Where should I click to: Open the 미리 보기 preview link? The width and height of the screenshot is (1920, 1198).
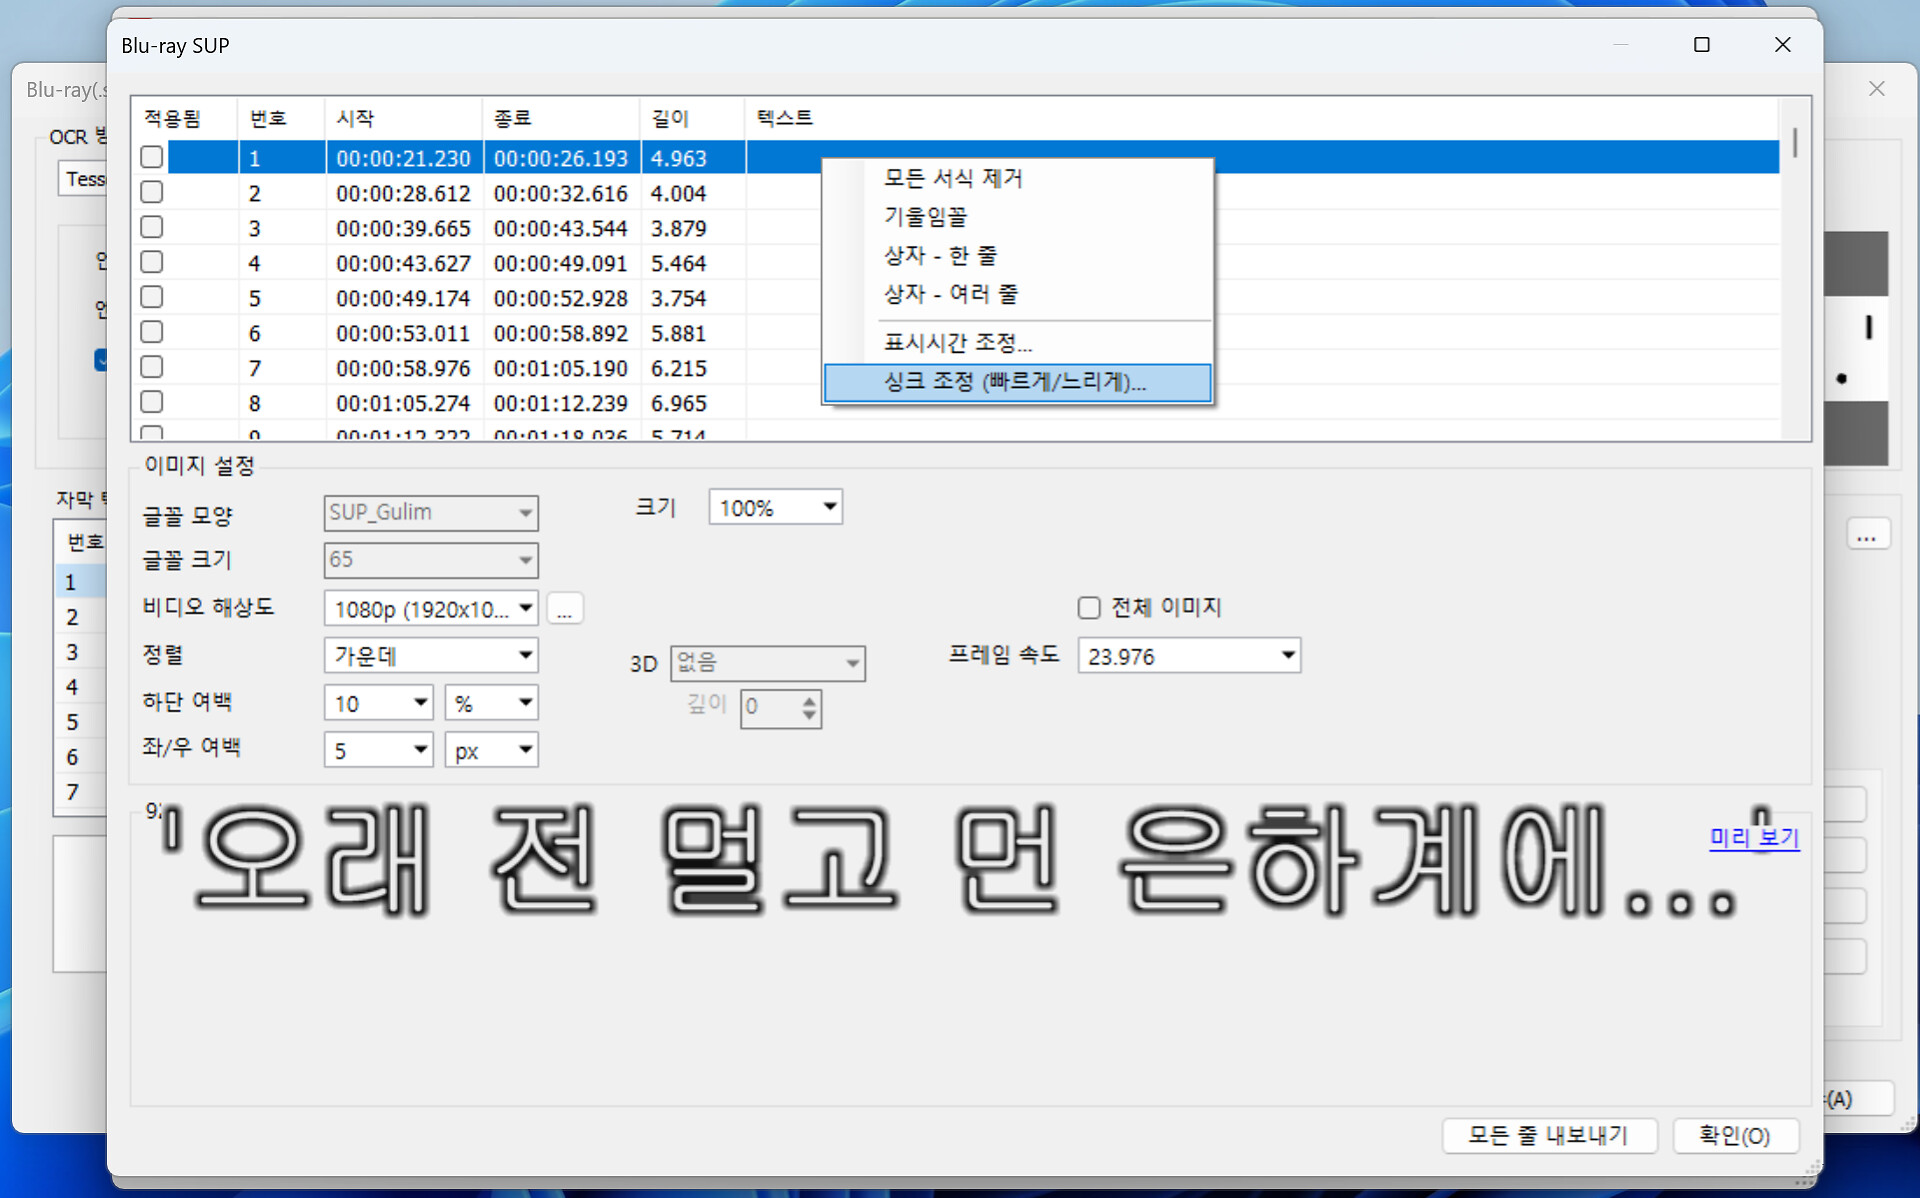click(x=1754, y=837)
